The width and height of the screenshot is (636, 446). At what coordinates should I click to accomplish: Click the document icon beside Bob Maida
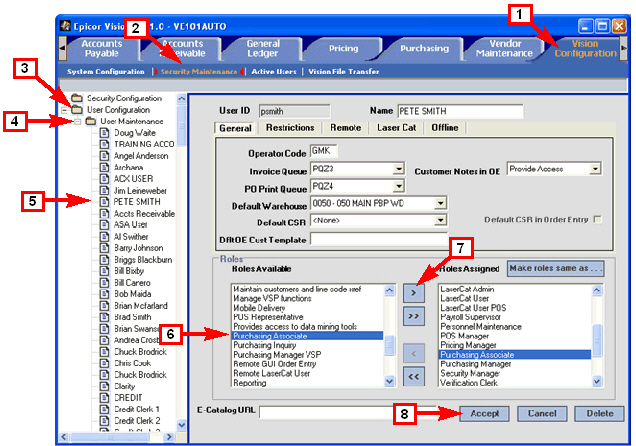pos(105,294)
